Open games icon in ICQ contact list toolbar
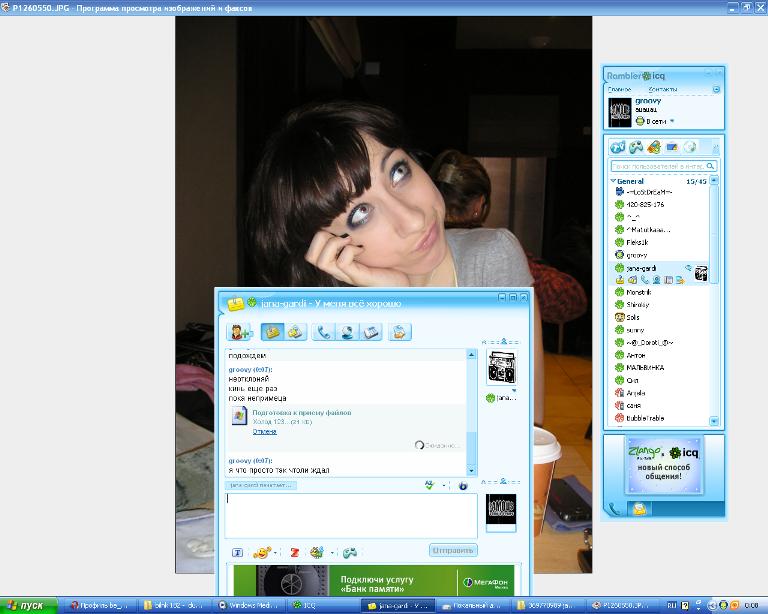 click(x=636, y=146)
